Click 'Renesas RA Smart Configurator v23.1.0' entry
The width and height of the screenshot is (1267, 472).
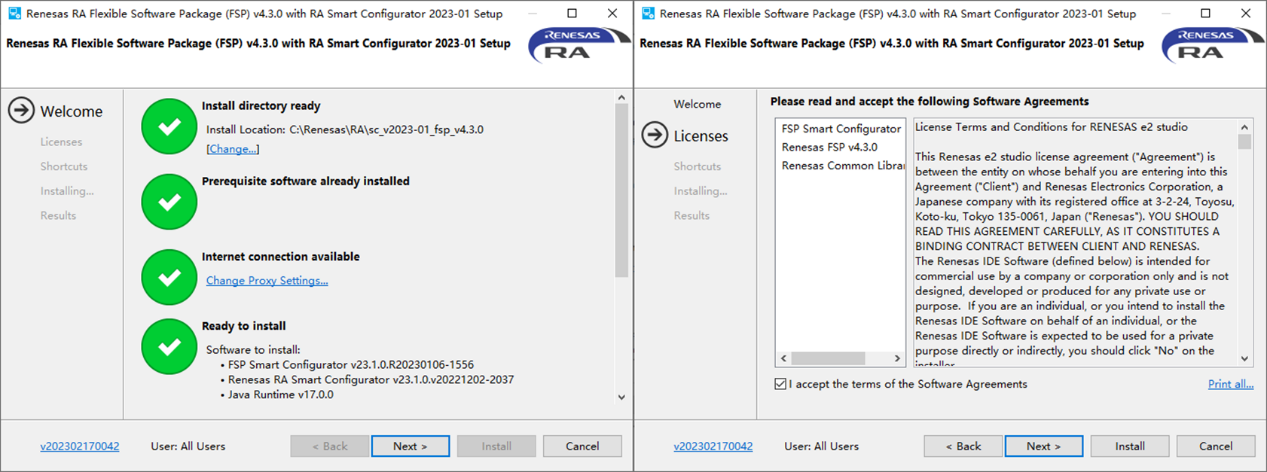coord(371,380)
